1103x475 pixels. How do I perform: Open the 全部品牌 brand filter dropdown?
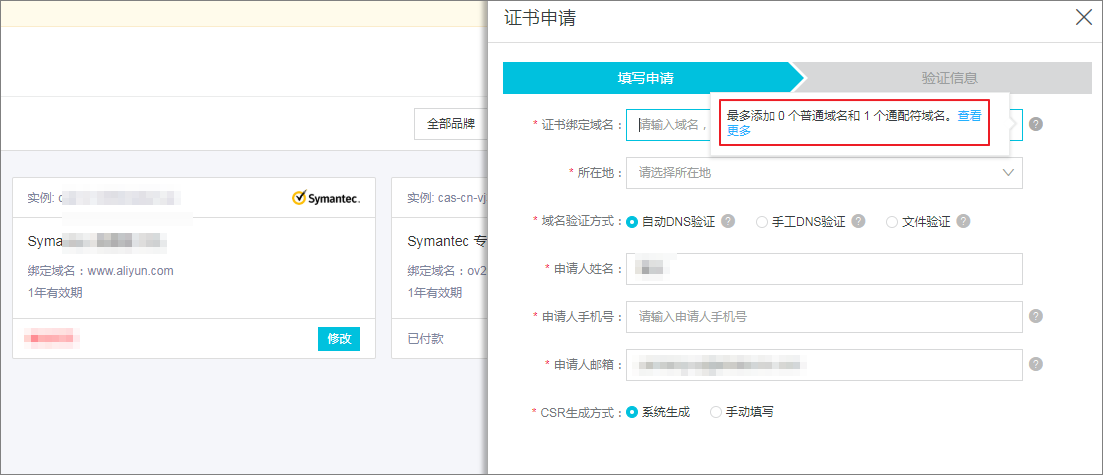pos(451,124)
